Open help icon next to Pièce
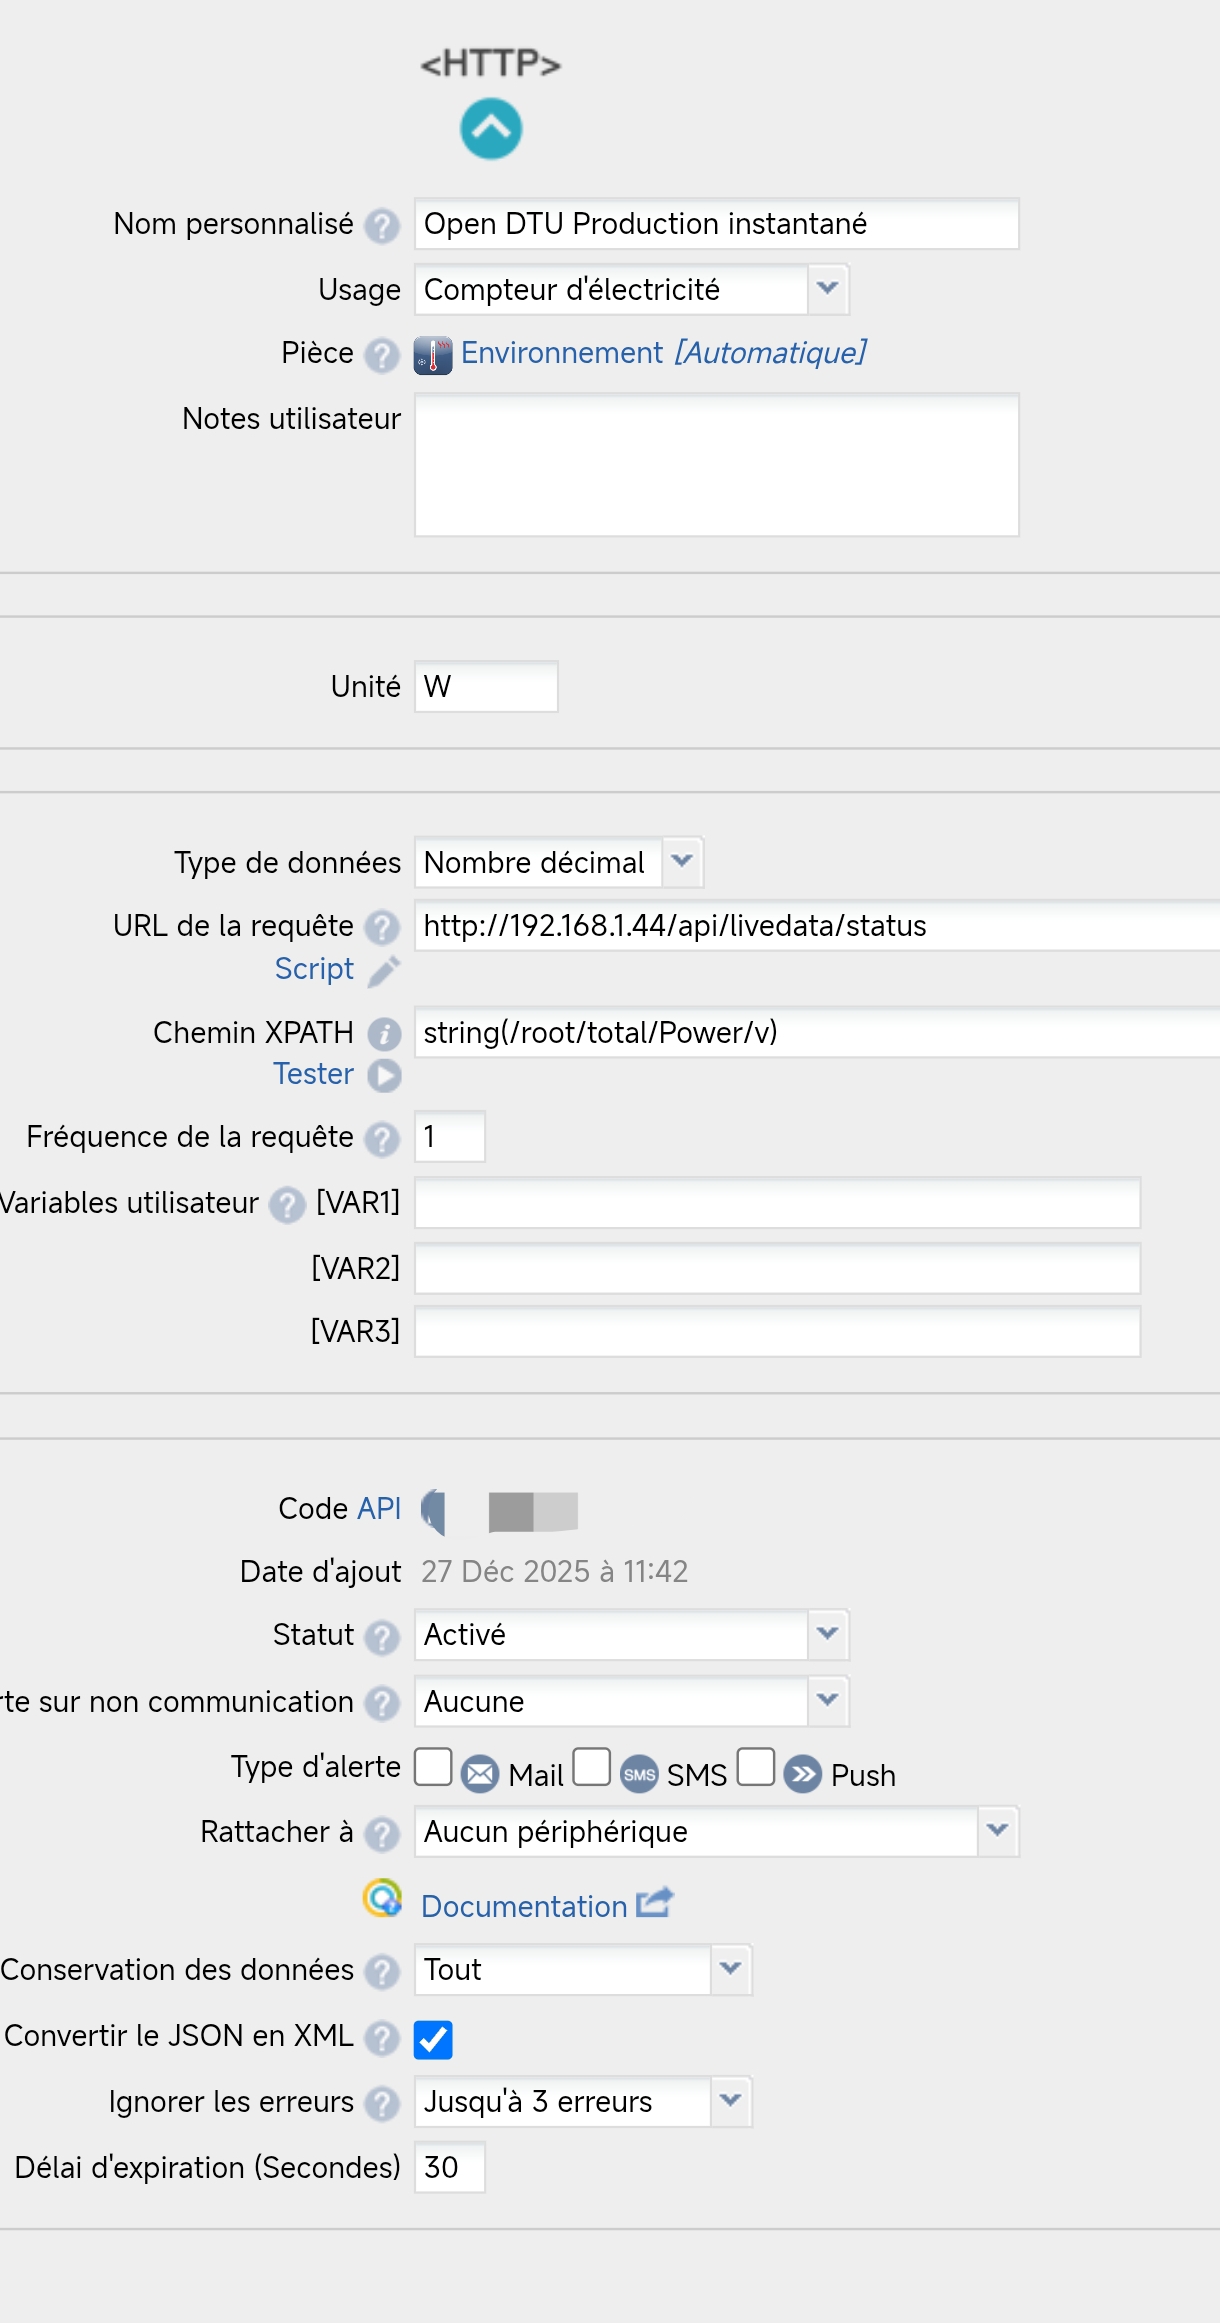The image size is (1220, 2323). pos(381,355)
